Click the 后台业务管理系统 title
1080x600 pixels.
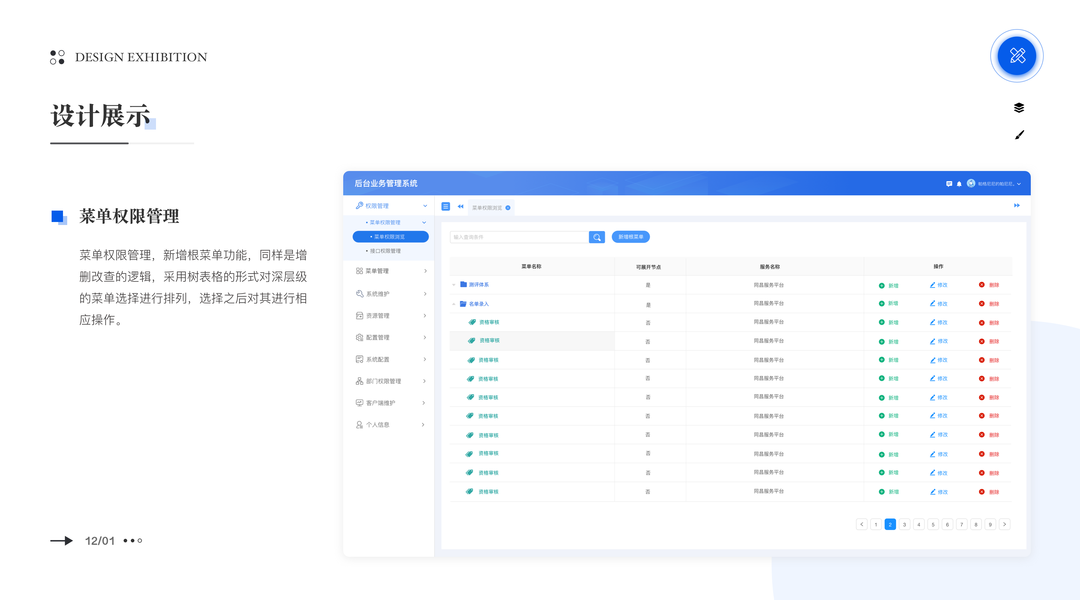(x=386, y=184)
